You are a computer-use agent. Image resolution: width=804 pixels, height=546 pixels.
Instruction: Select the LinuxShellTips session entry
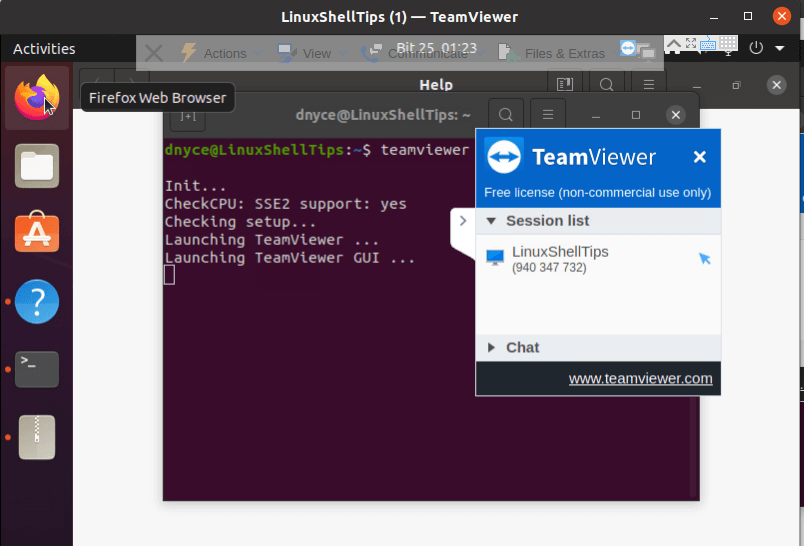click(598, 259)
